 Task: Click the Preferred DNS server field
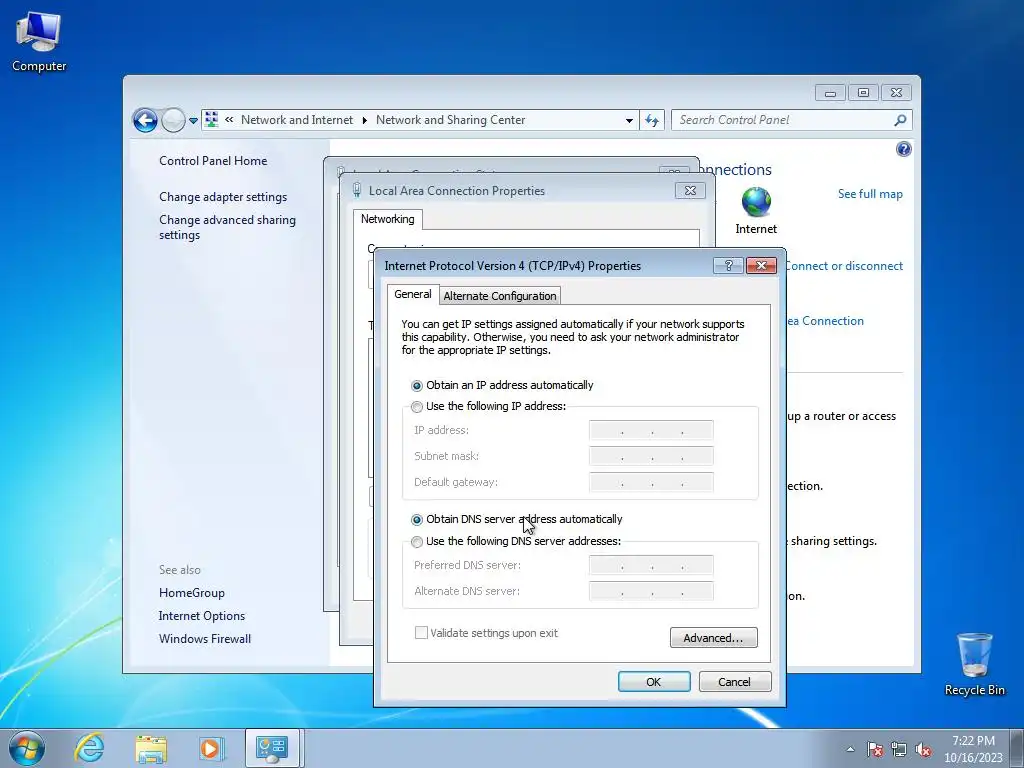coord(651,565)
